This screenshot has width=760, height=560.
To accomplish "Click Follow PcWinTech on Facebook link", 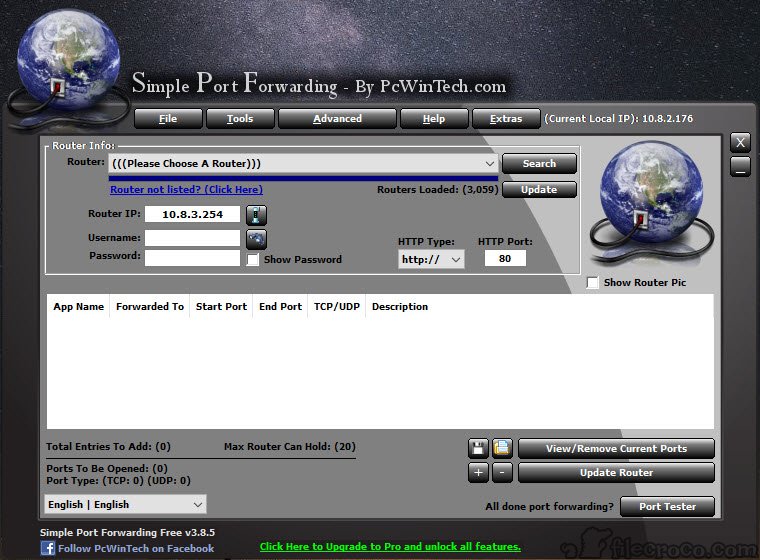I will (136, 548).
